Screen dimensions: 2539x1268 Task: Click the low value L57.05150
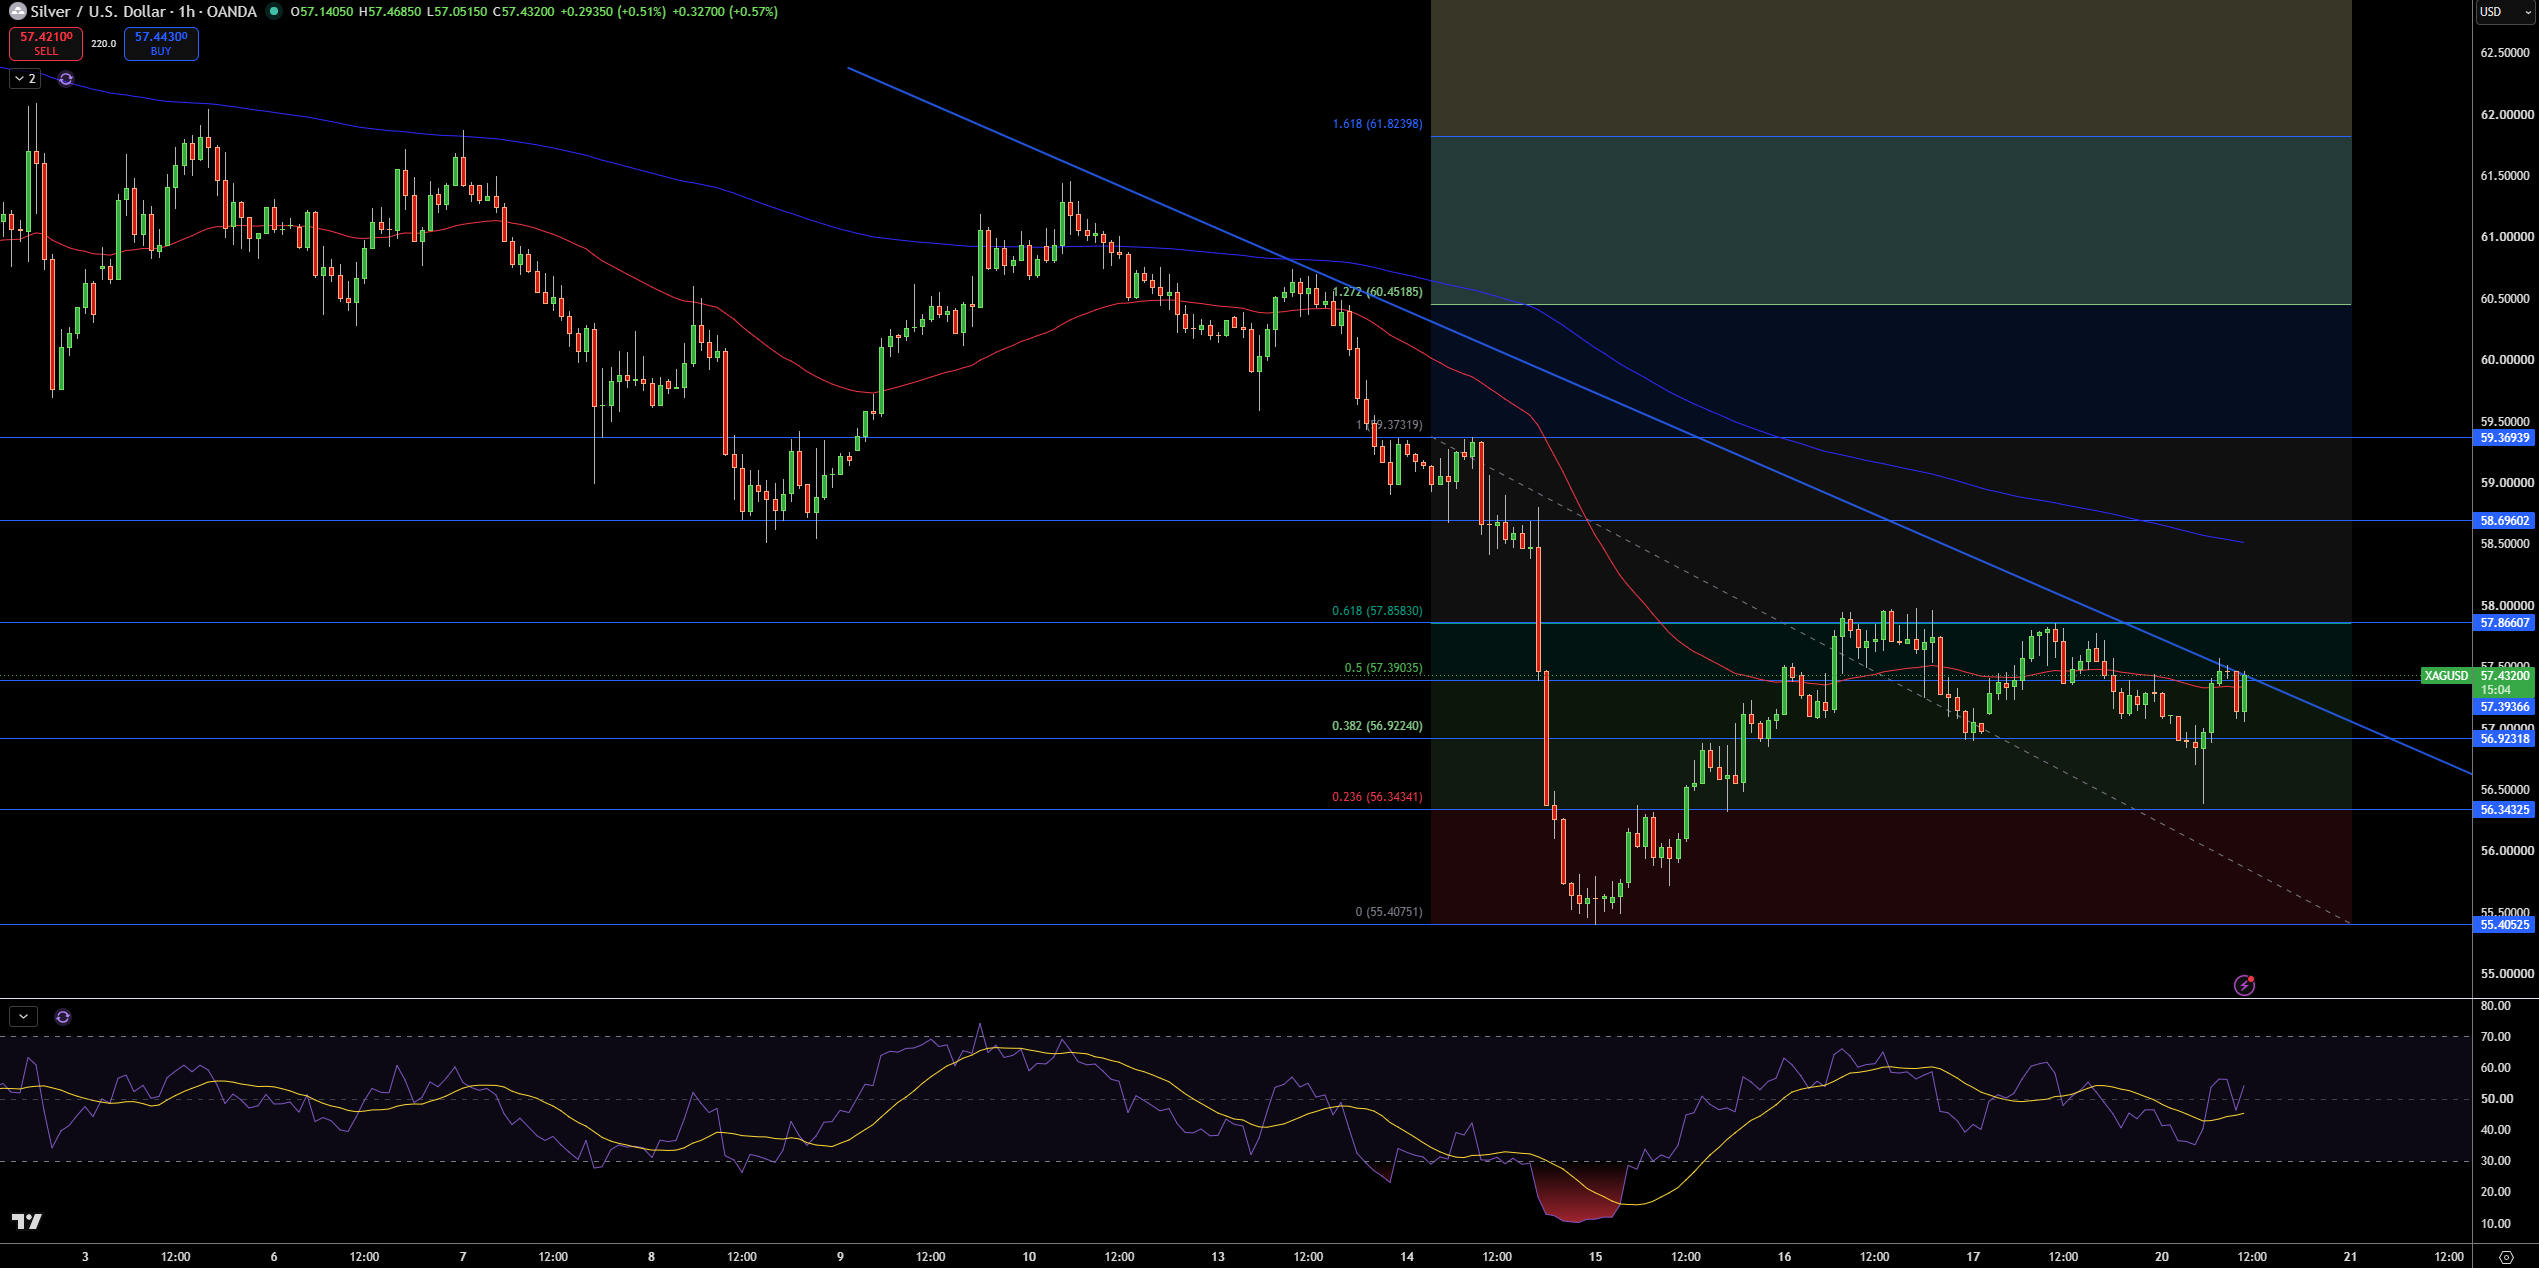[x=457, y=12]
